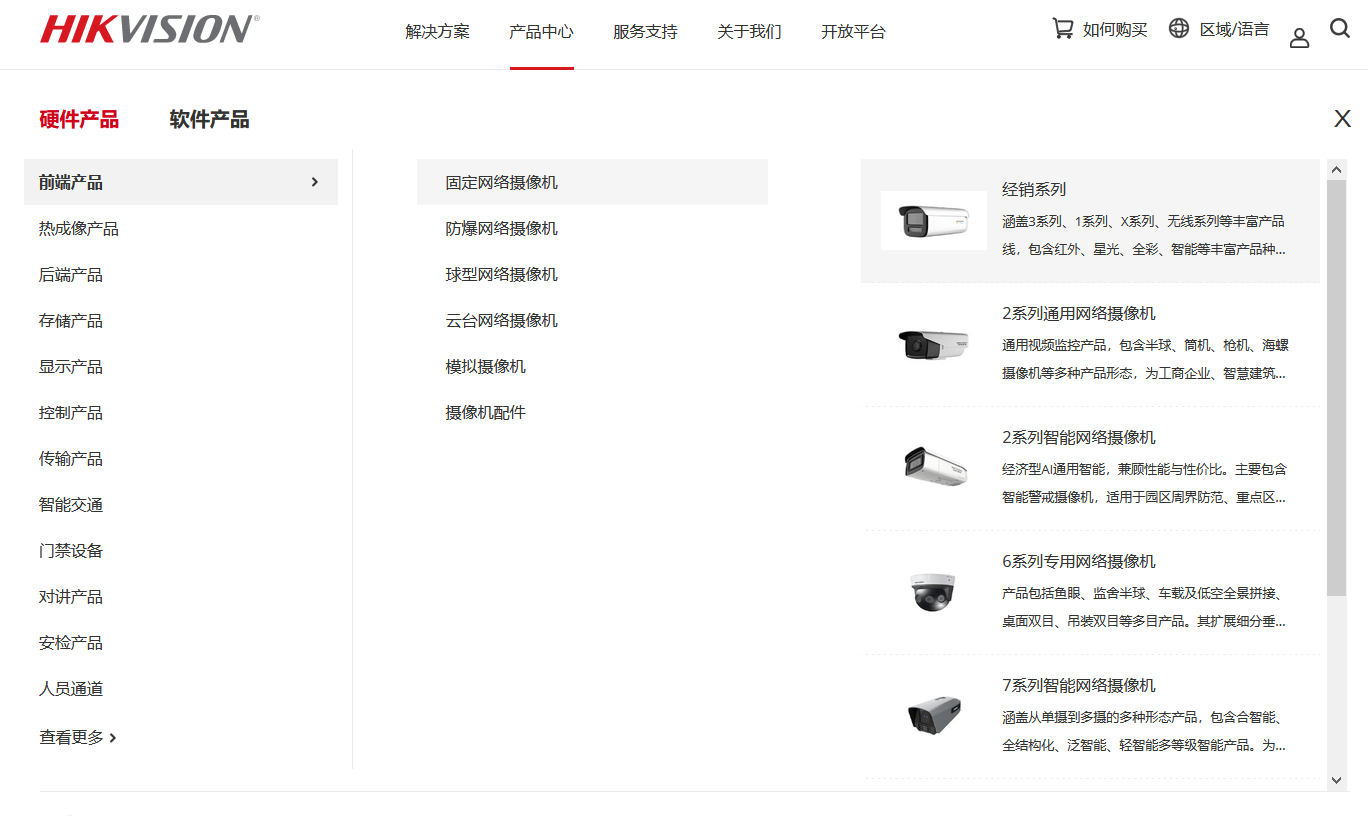Click description starting 涵盖3系列
This screenshot has height=816, width=1368.
point(1144,235)
